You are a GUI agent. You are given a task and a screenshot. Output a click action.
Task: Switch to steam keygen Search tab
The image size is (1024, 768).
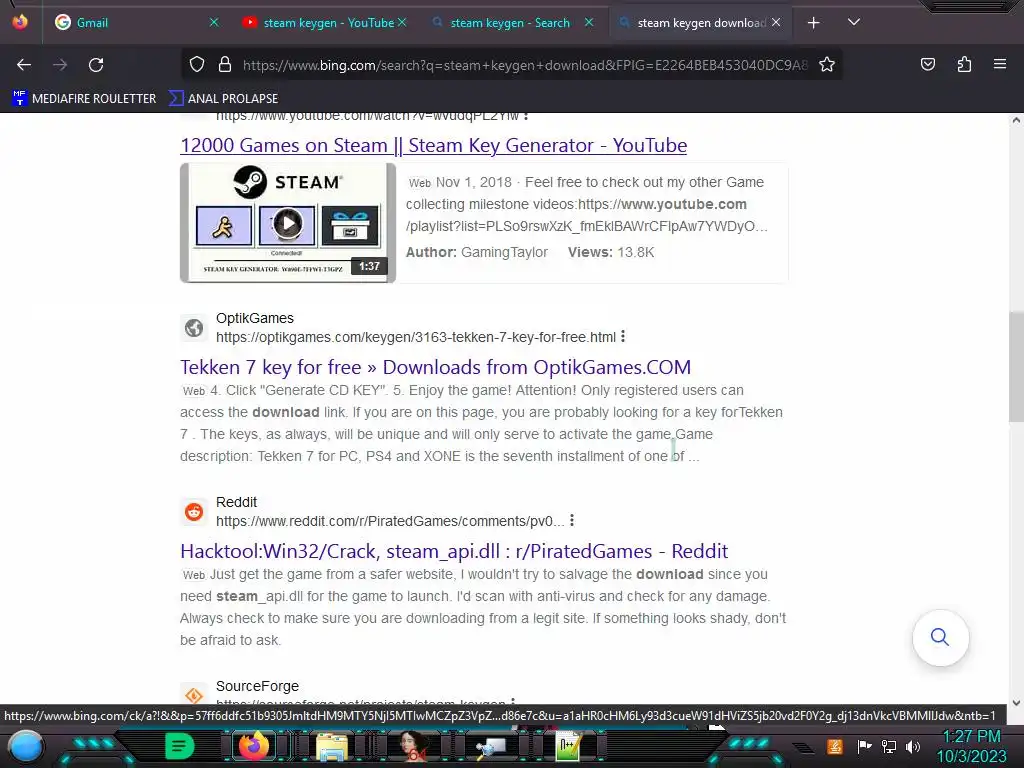511,23
